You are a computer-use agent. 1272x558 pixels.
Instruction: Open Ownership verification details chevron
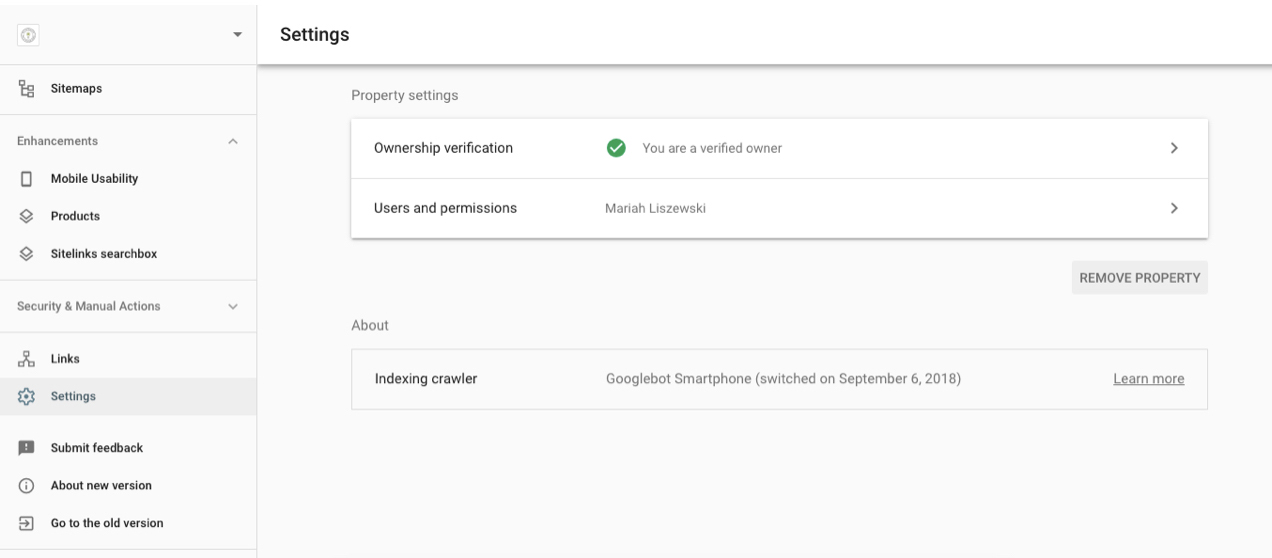point(1174,148)
